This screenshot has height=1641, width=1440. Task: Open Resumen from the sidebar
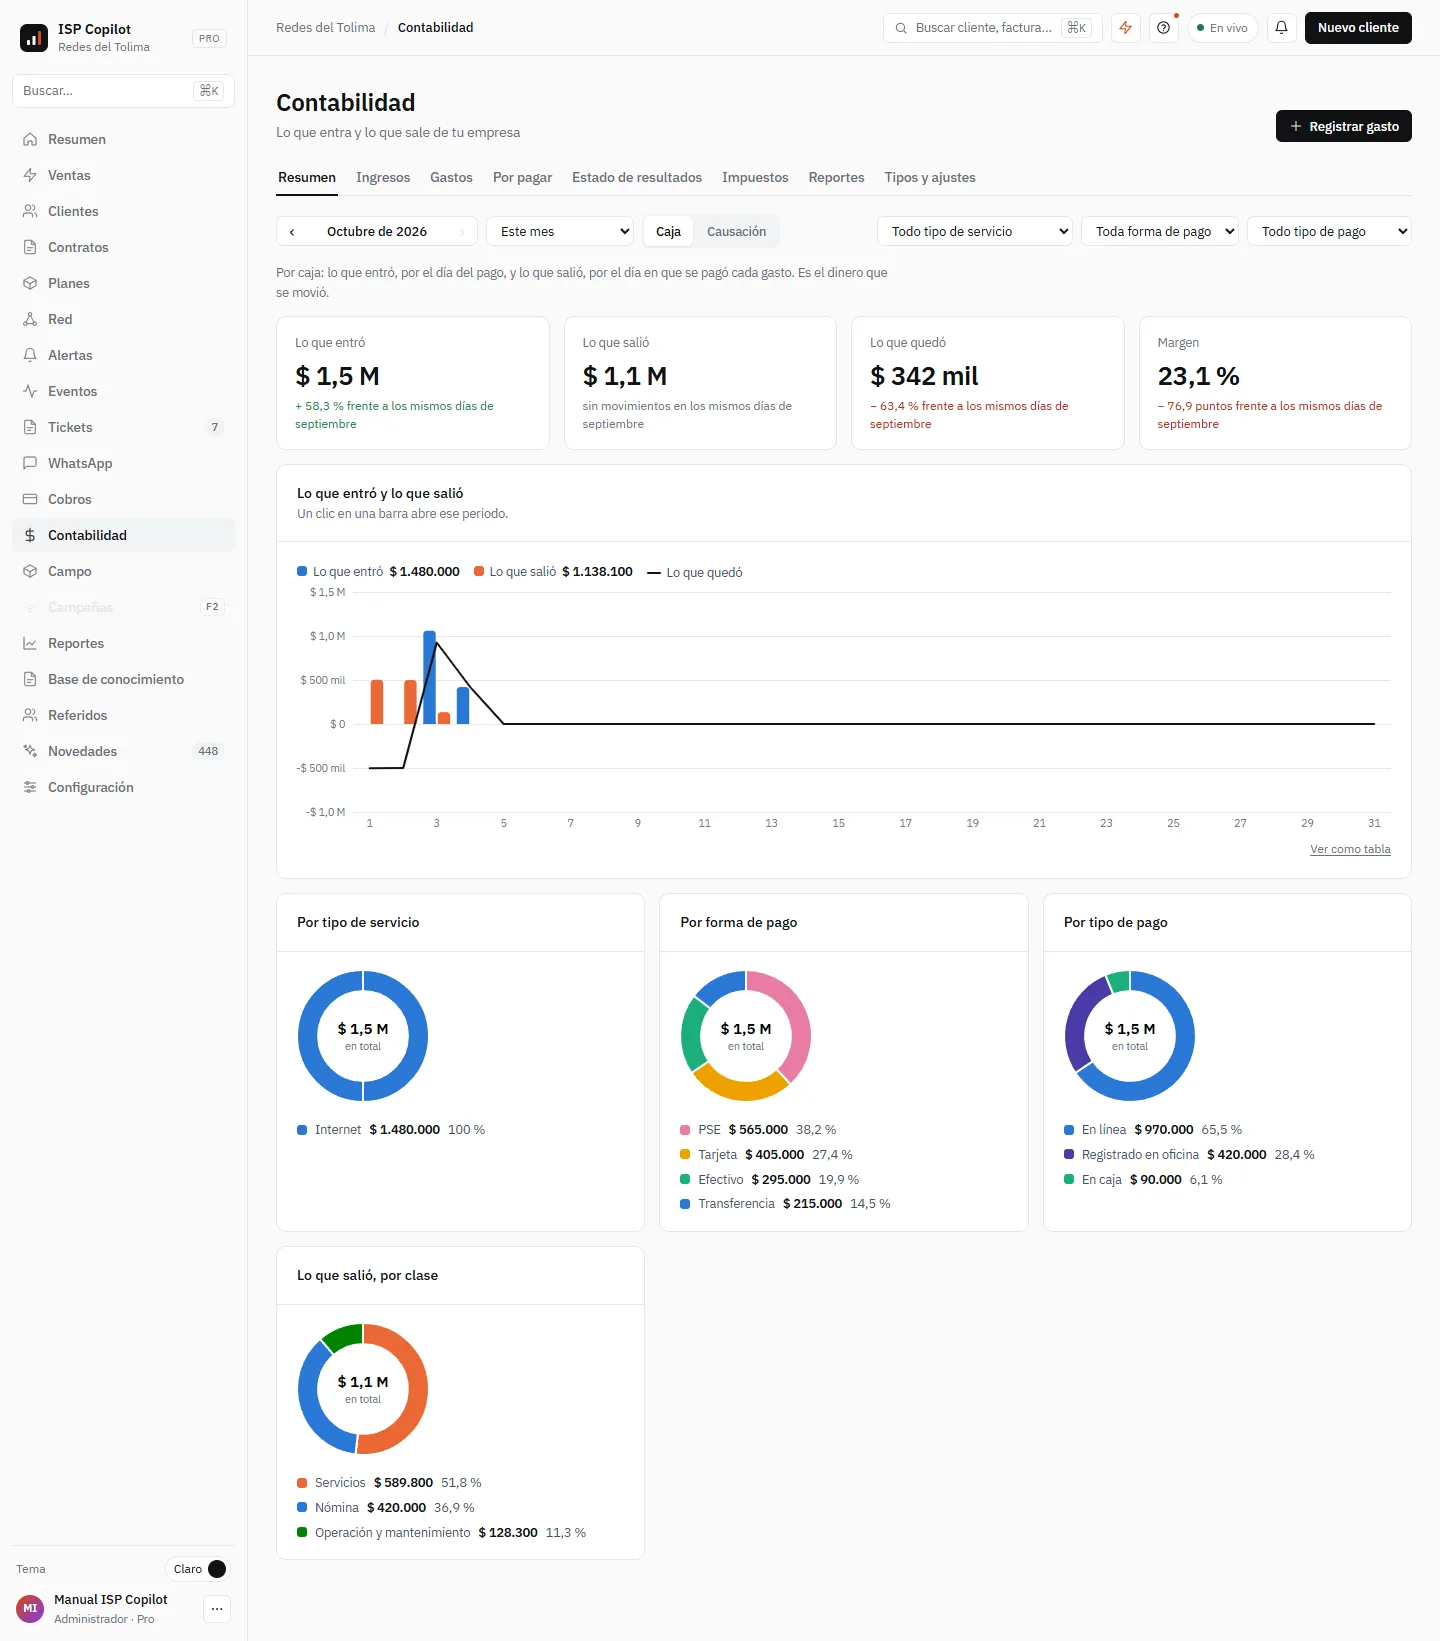[124, 139]
